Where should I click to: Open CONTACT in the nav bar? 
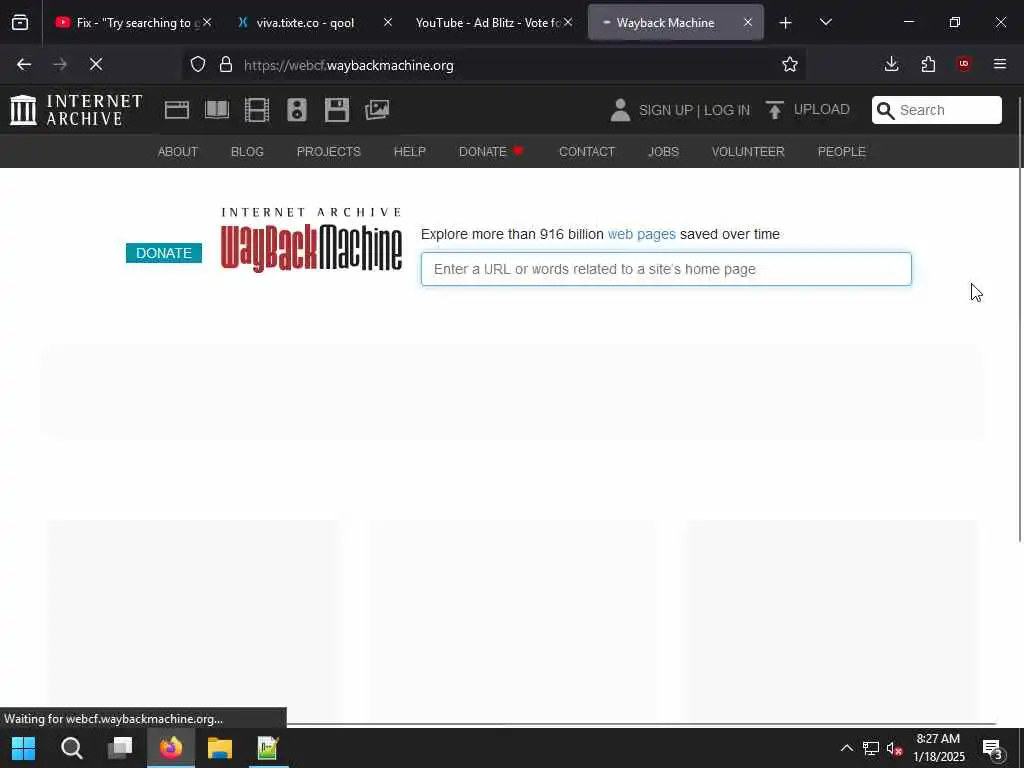(587, 152)
